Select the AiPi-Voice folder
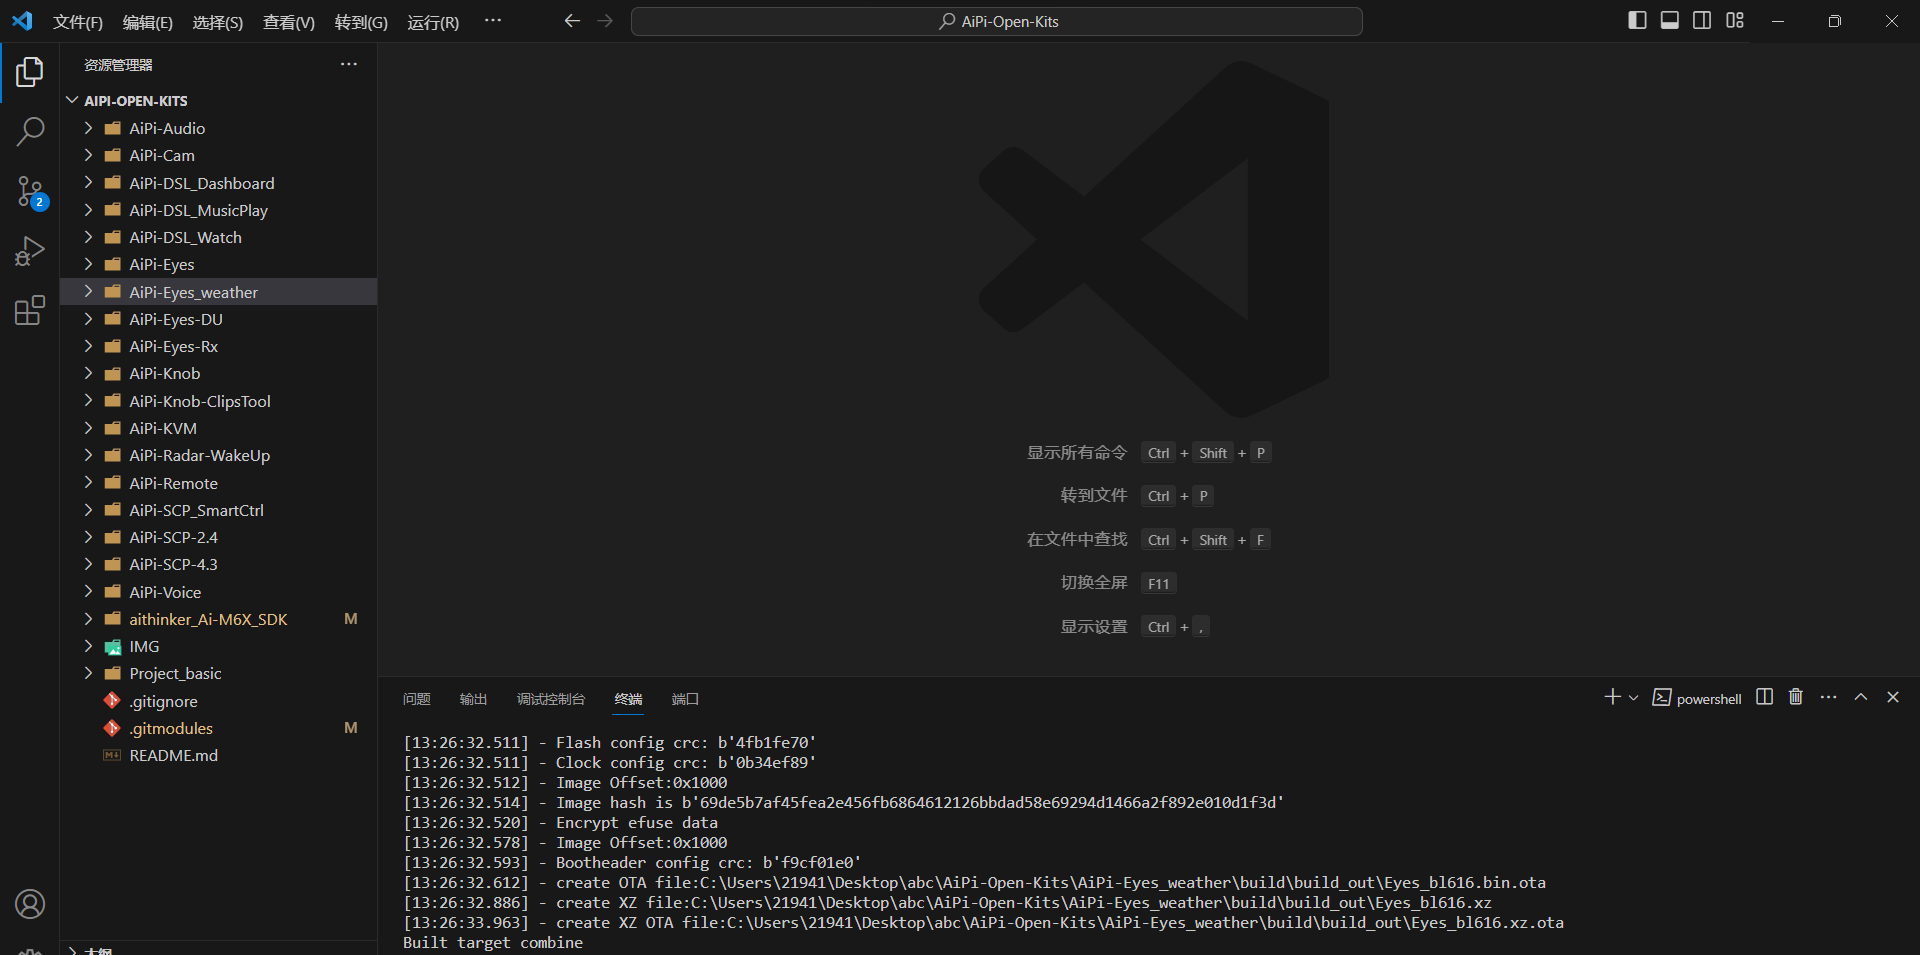Image resolution: width=1920 pixels, height=955 pixels. 218,592
